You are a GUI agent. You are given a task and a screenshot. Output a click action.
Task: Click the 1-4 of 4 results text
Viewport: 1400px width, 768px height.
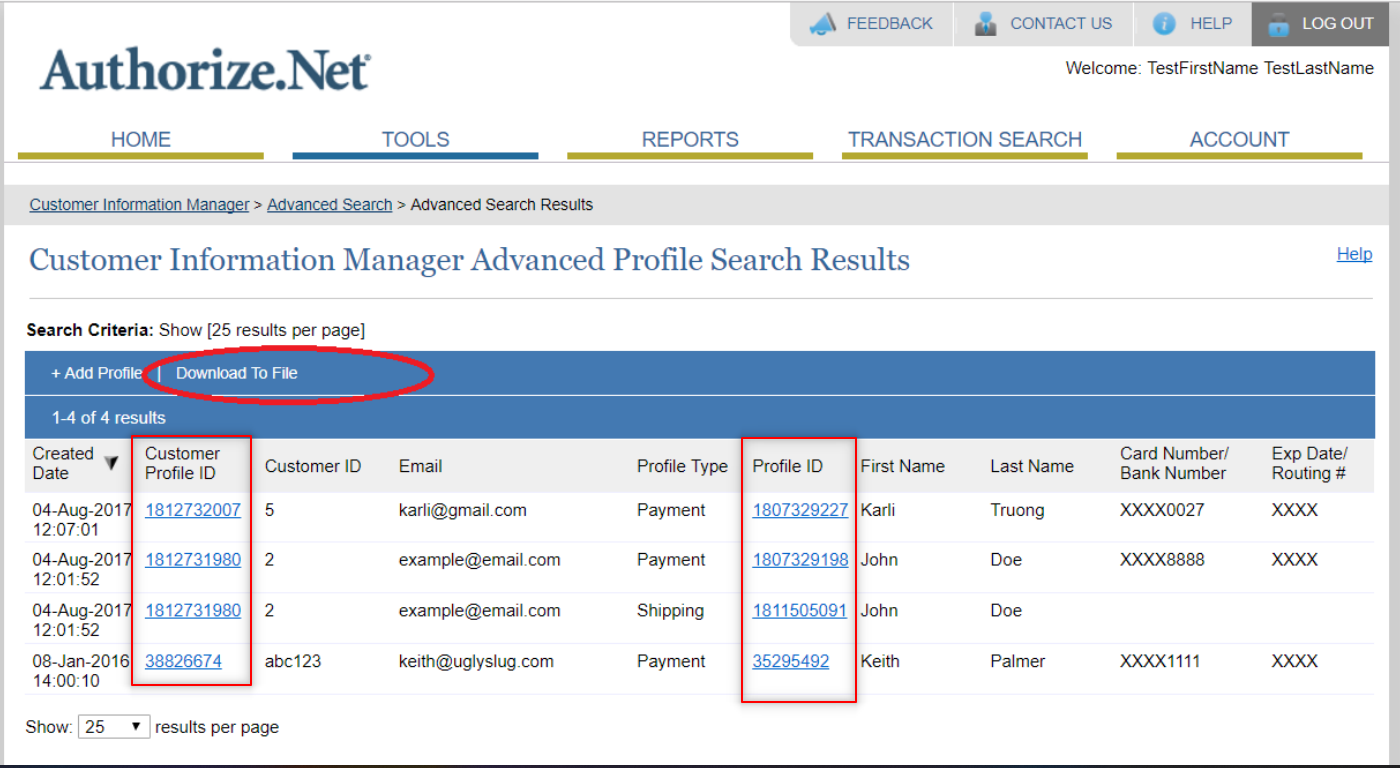tap(109, 418)
